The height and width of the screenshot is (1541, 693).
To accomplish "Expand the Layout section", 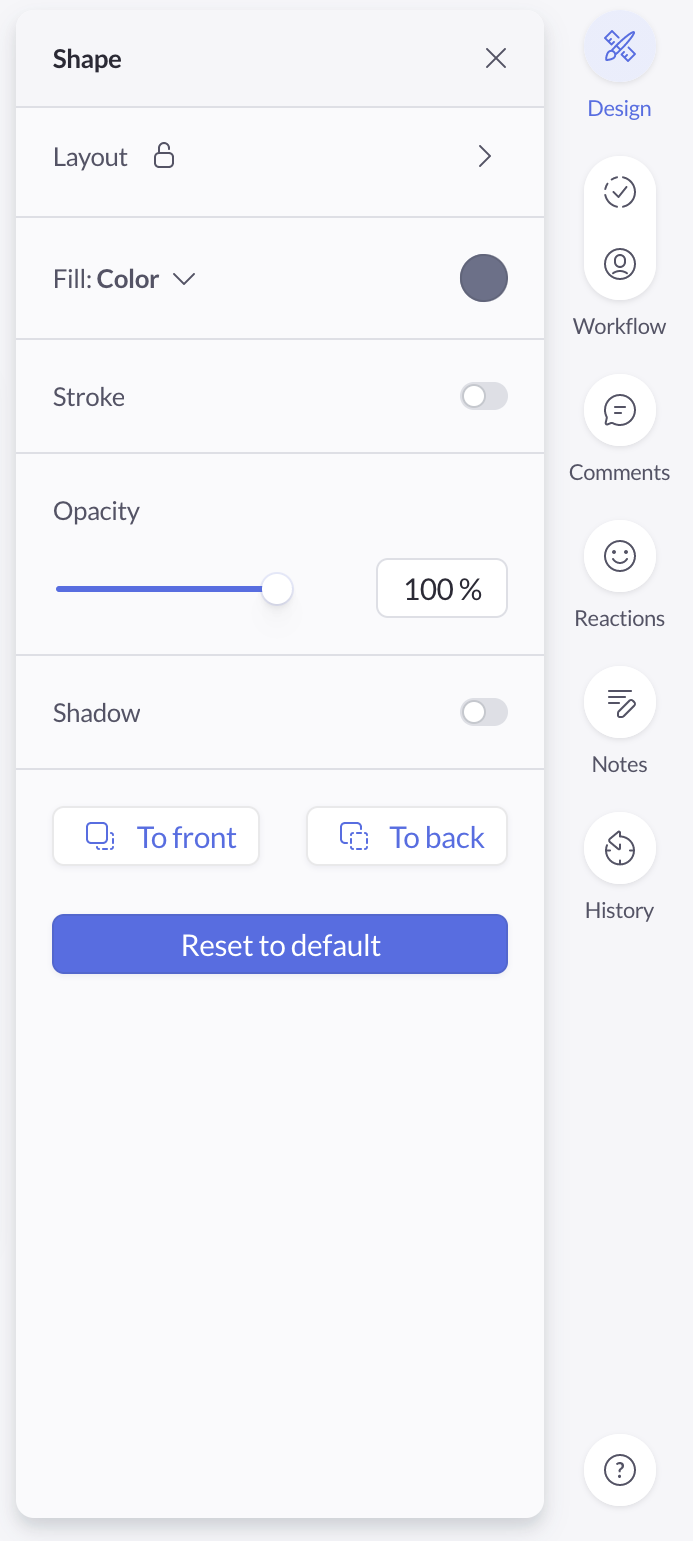I will 485,156.
